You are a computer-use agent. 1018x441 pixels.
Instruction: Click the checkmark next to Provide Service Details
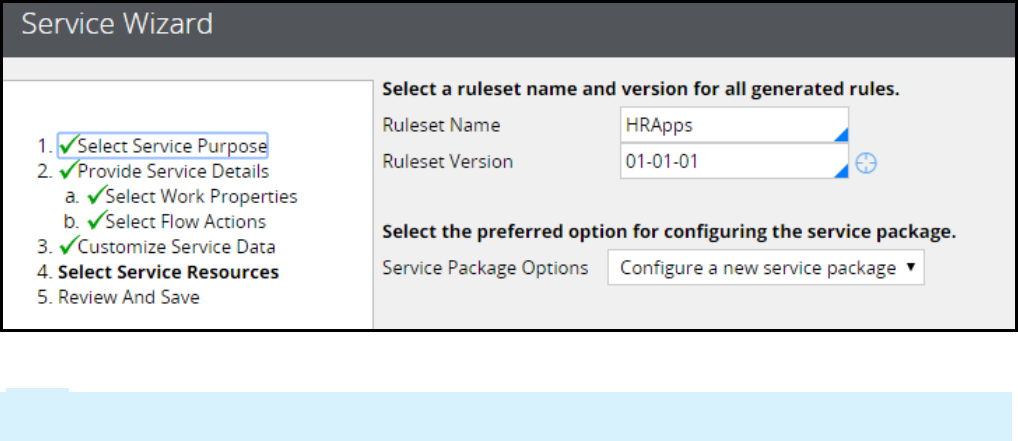click(x=68, y=170)
